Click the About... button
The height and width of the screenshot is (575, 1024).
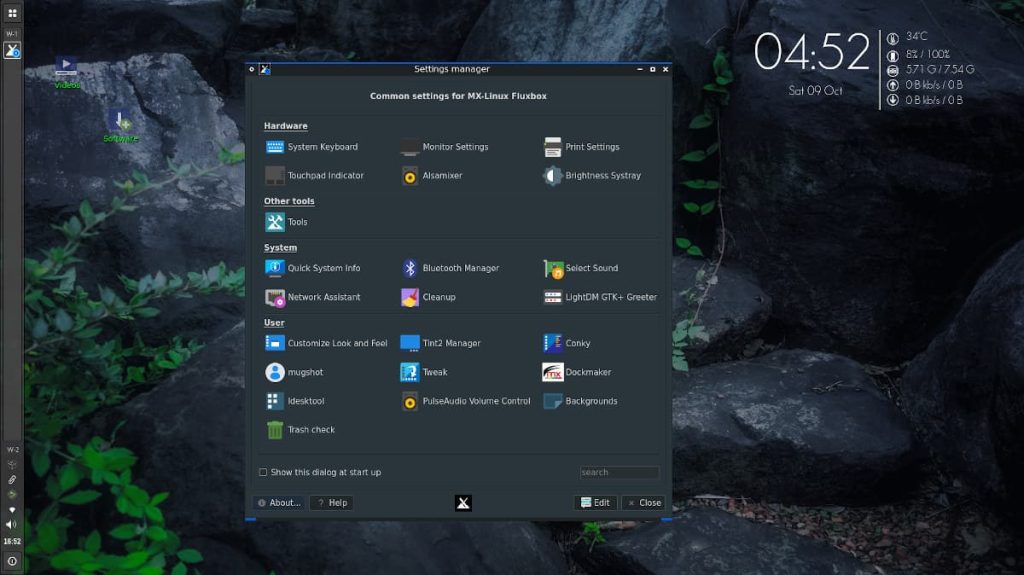[280, 503]
